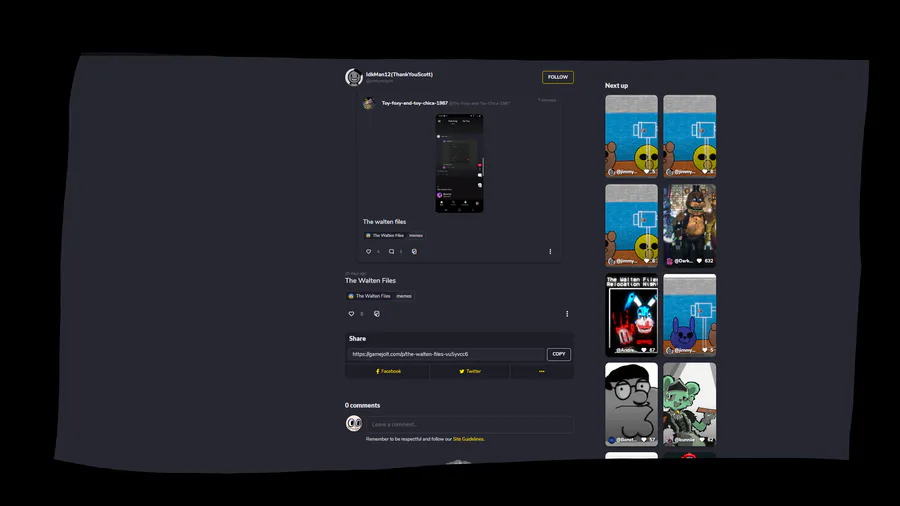View the phone screenshot image in embedded post
900x506 pixels.
point(459,164)
